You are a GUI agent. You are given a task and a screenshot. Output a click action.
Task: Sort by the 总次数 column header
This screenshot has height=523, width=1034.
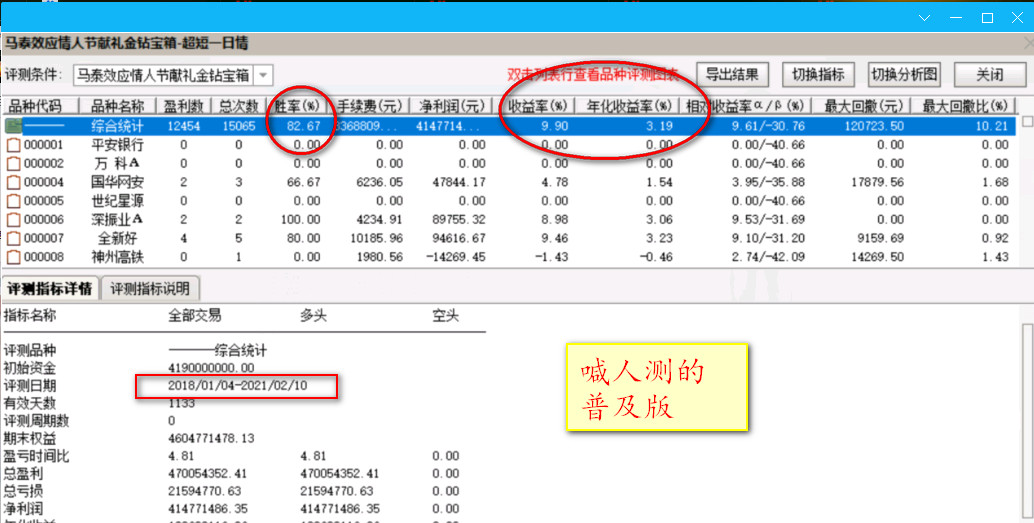238,106
